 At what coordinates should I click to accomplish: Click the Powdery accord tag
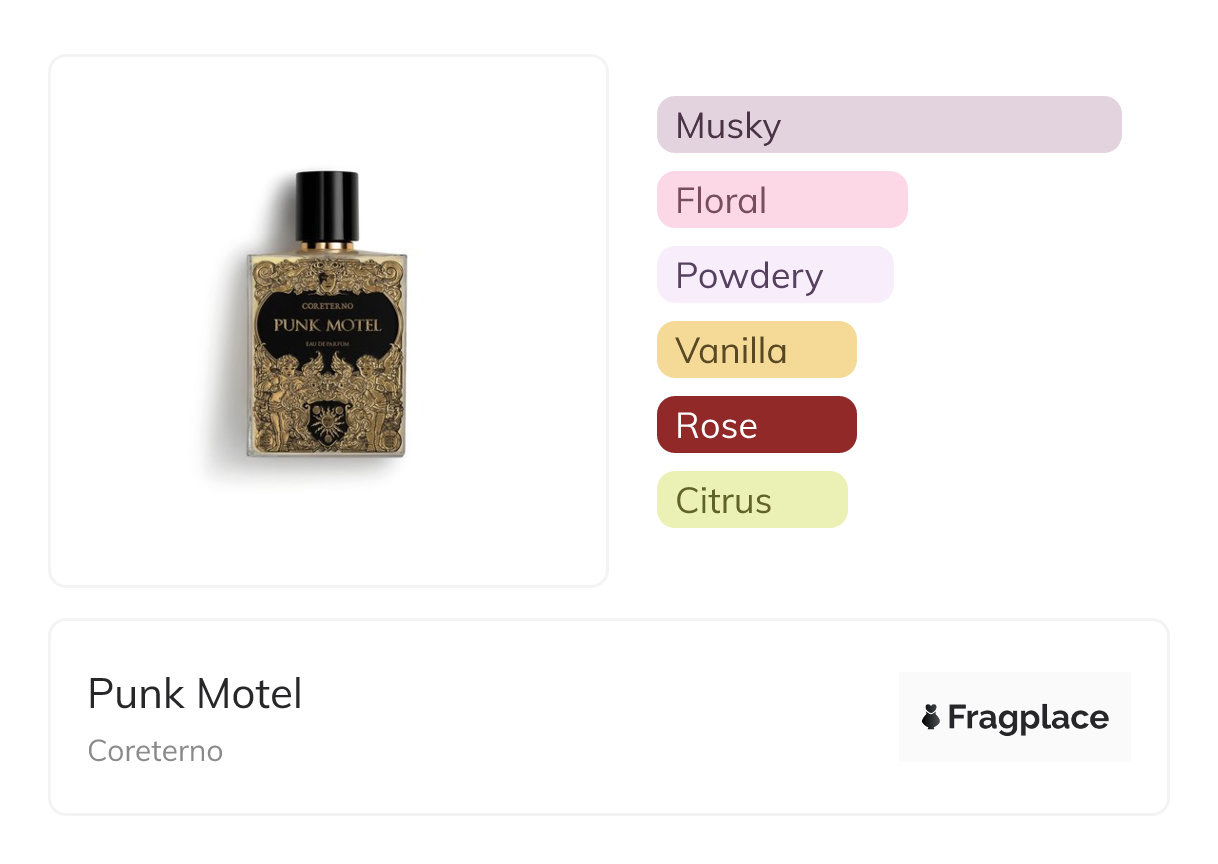[x=774, y=275]
